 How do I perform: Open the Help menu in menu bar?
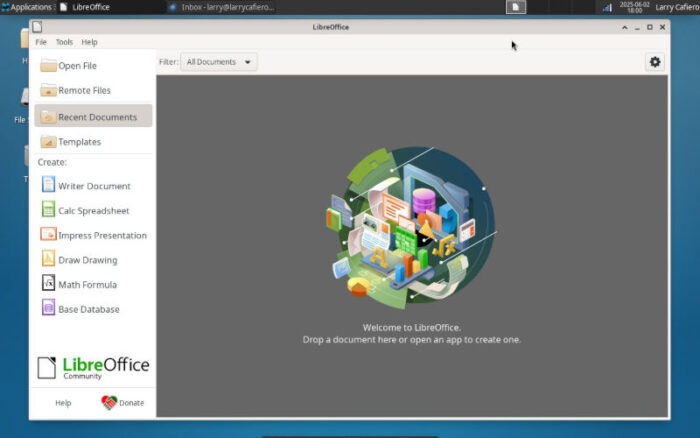coord(89,42)
